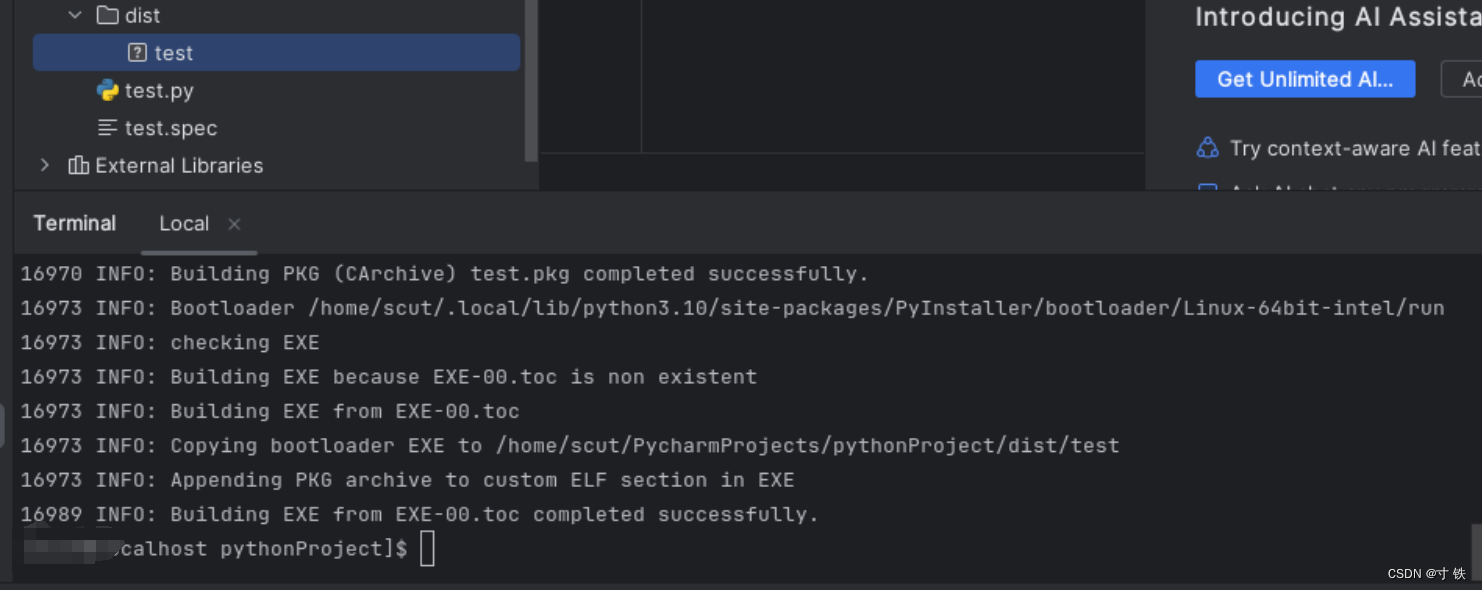Switch to the Local terminal tab

184,223
